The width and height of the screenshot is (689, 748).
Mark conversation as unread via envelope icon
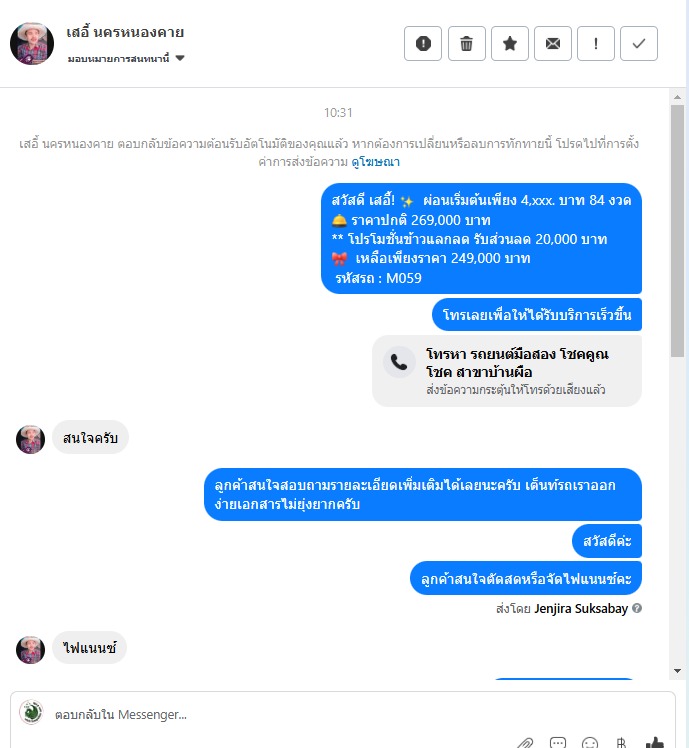pos(553,43)
